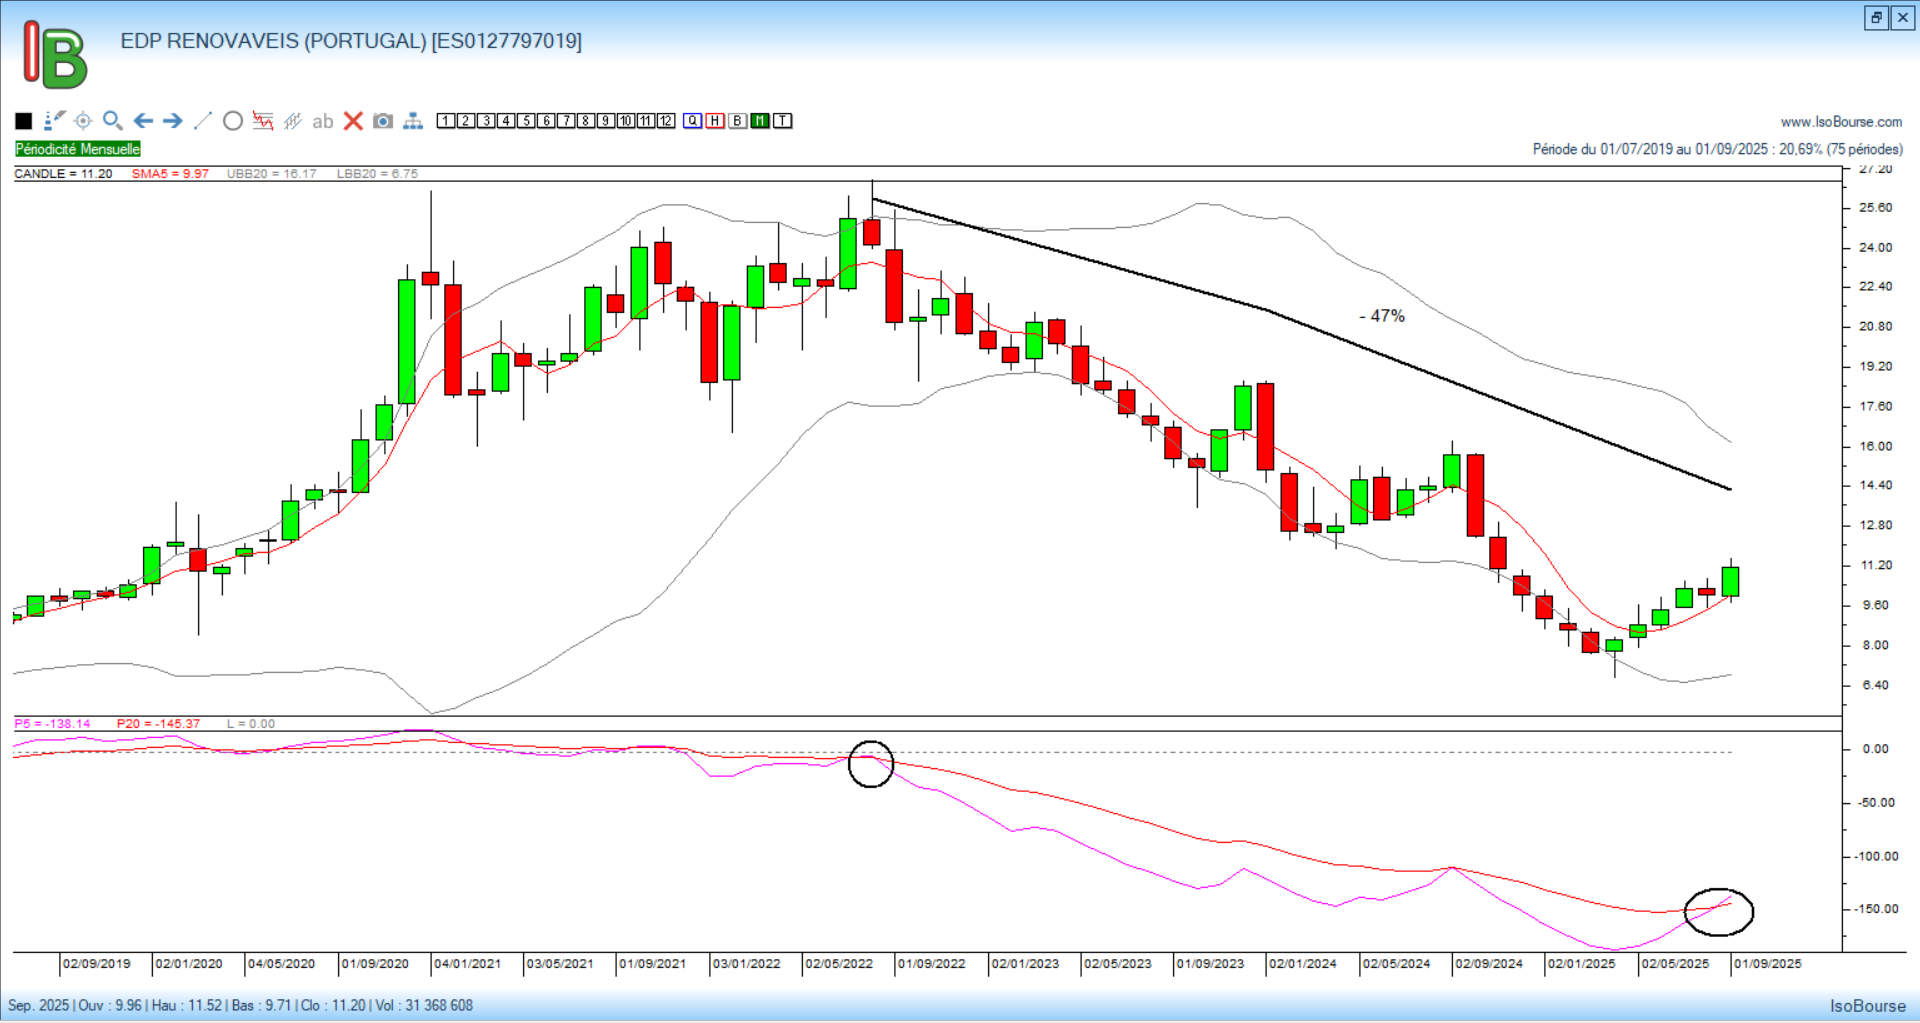1920x1023 pixels.
Task: Select the line drawing tool
Action: [x=203, y=121]
